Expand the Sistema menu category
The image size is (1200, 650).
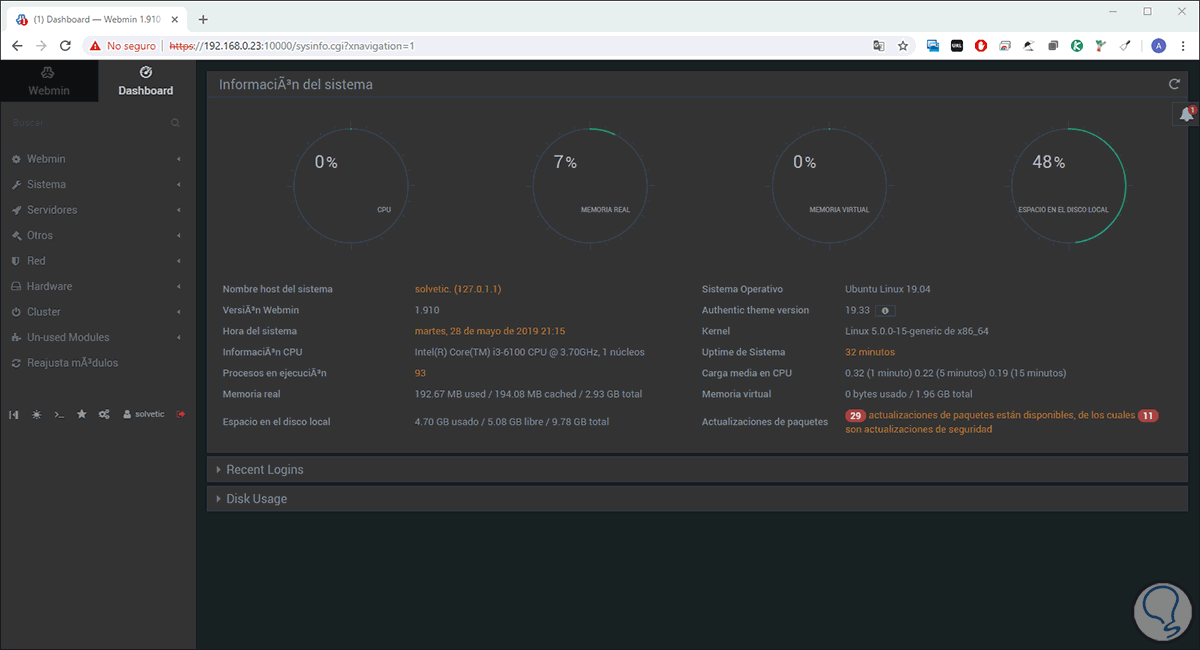click(97, 184)
